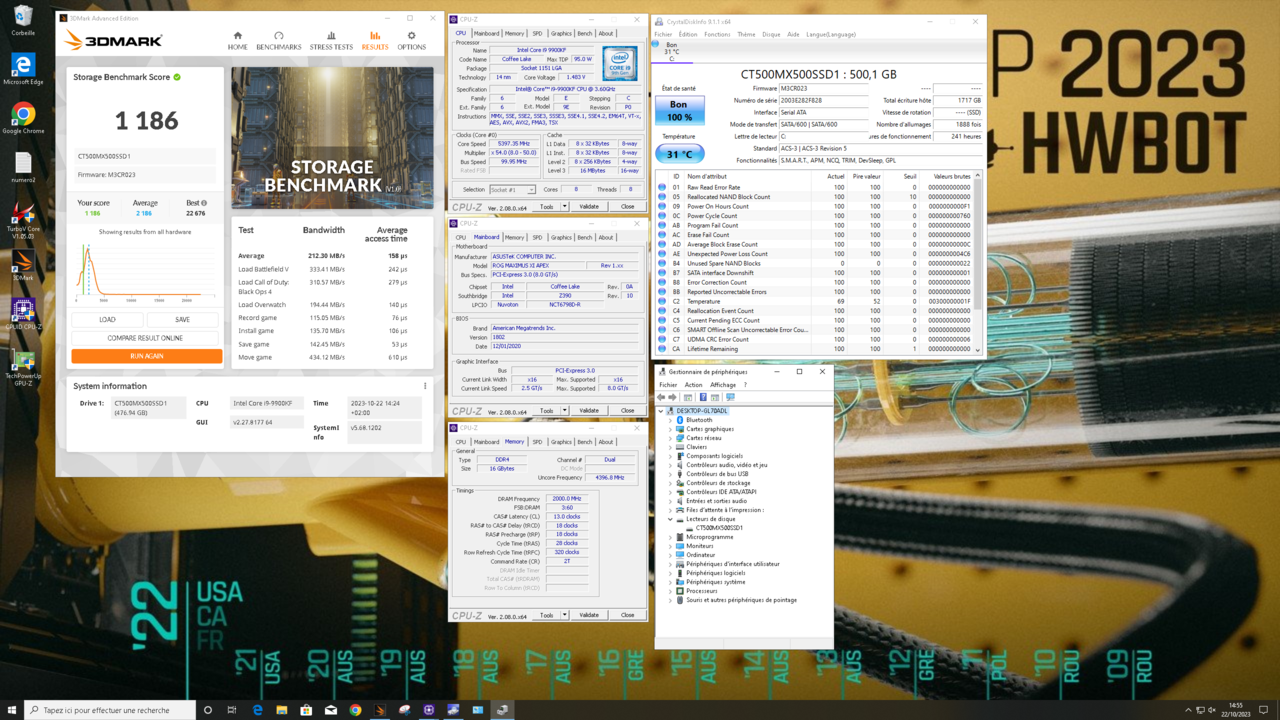The image size is (1280, 720).
Task: Open Corbeille desktop icon
Action: (23, 20)
